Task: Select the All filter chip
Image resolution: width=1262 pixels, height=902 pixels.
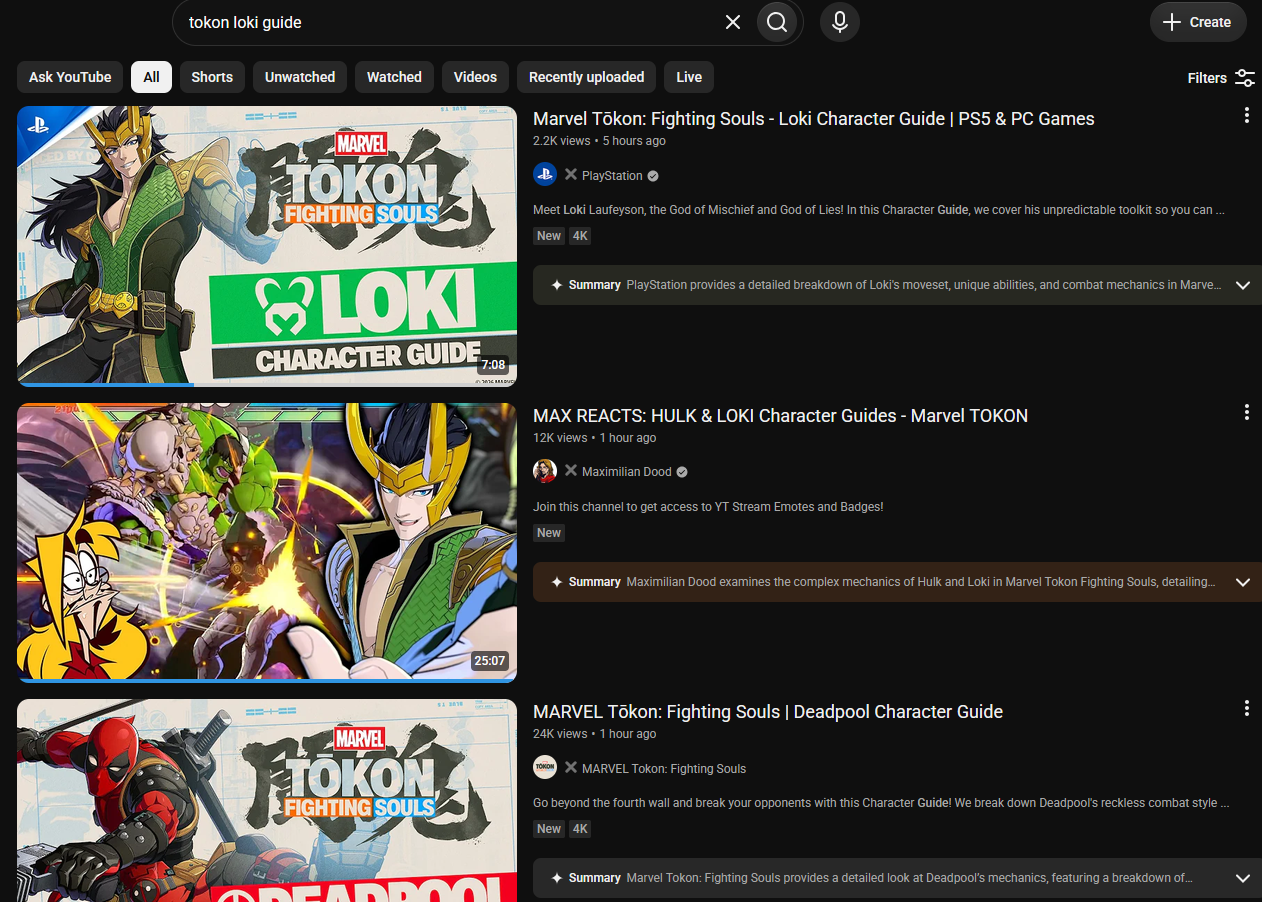Action: (x=151, y=77)
